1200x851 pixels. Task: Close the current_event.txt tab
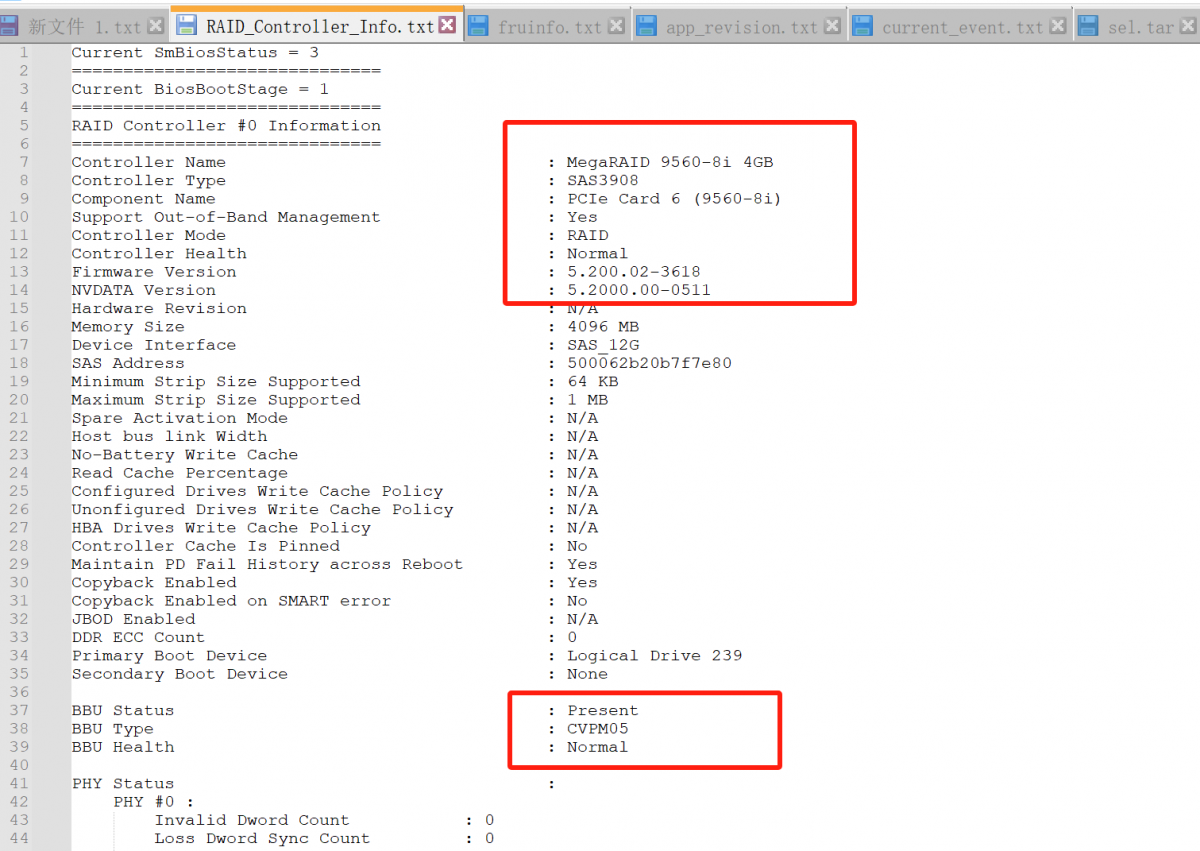point(1058,27)
